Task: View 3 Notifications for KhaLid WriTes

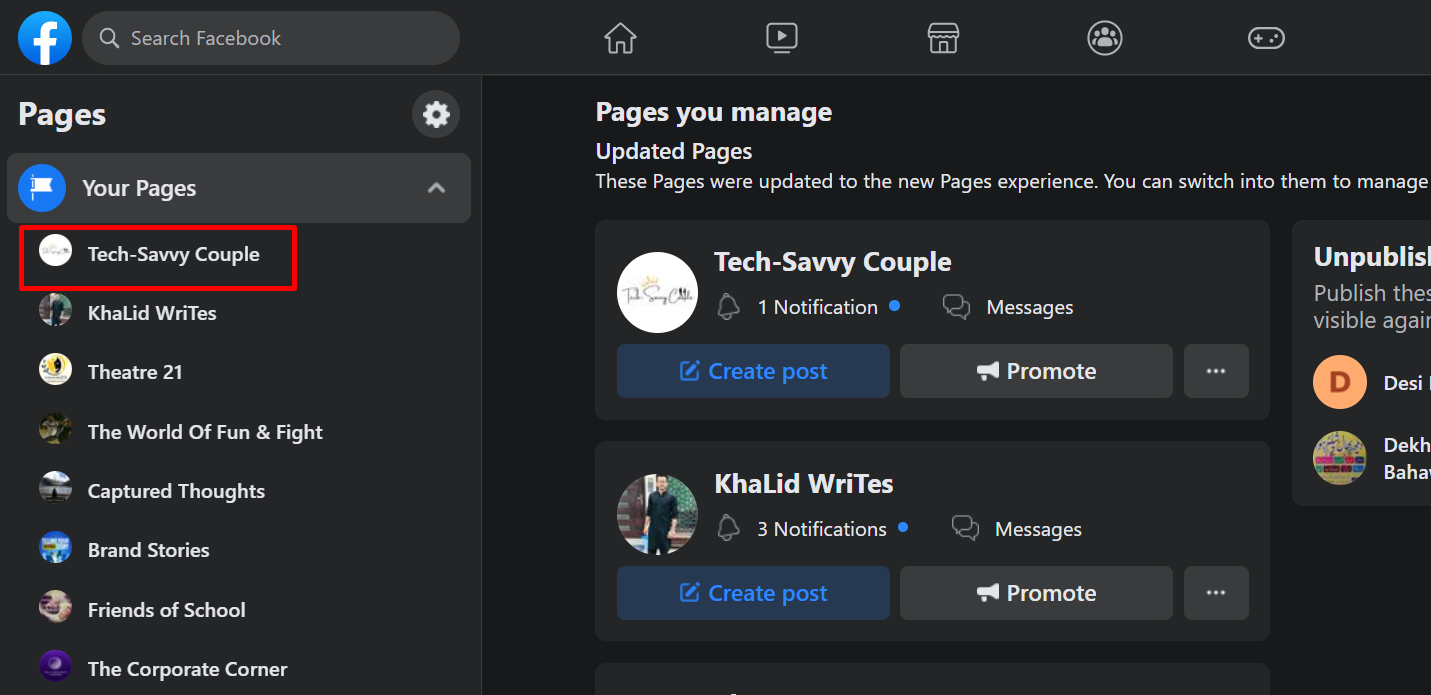Action: point(821,529)
